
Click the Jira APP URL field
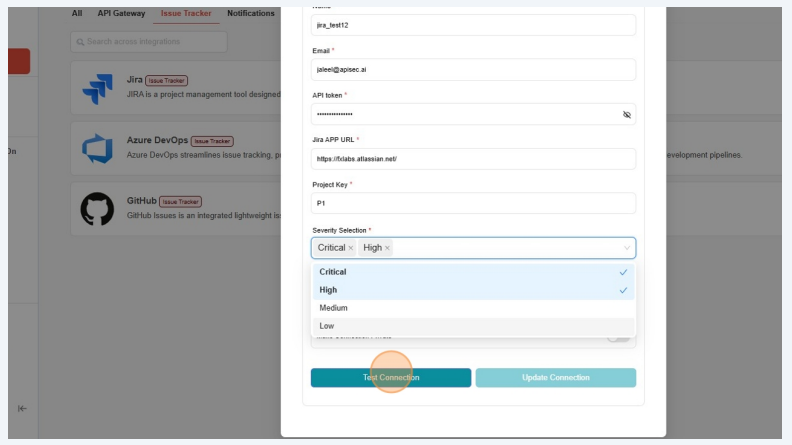click(473, 159)
